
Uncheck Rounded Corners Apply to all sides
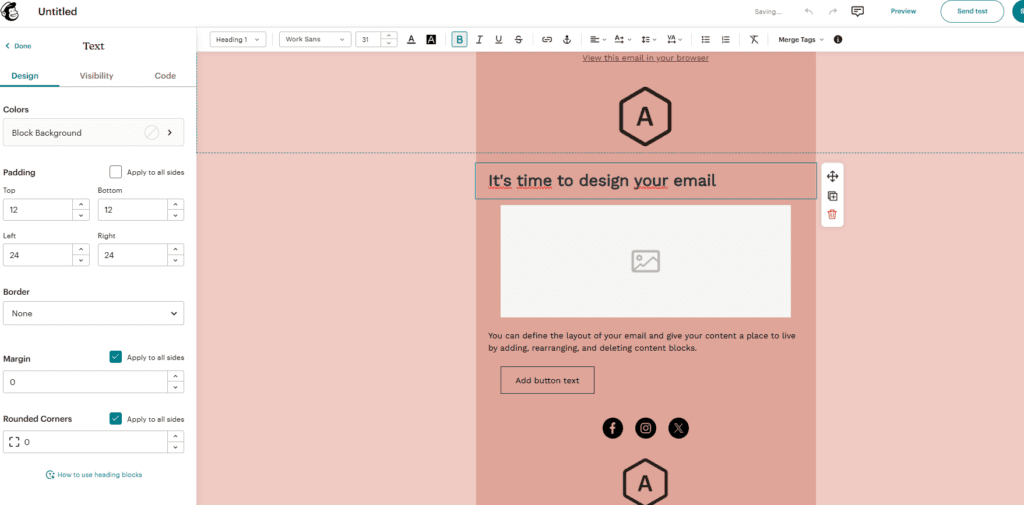coord(116,419)
